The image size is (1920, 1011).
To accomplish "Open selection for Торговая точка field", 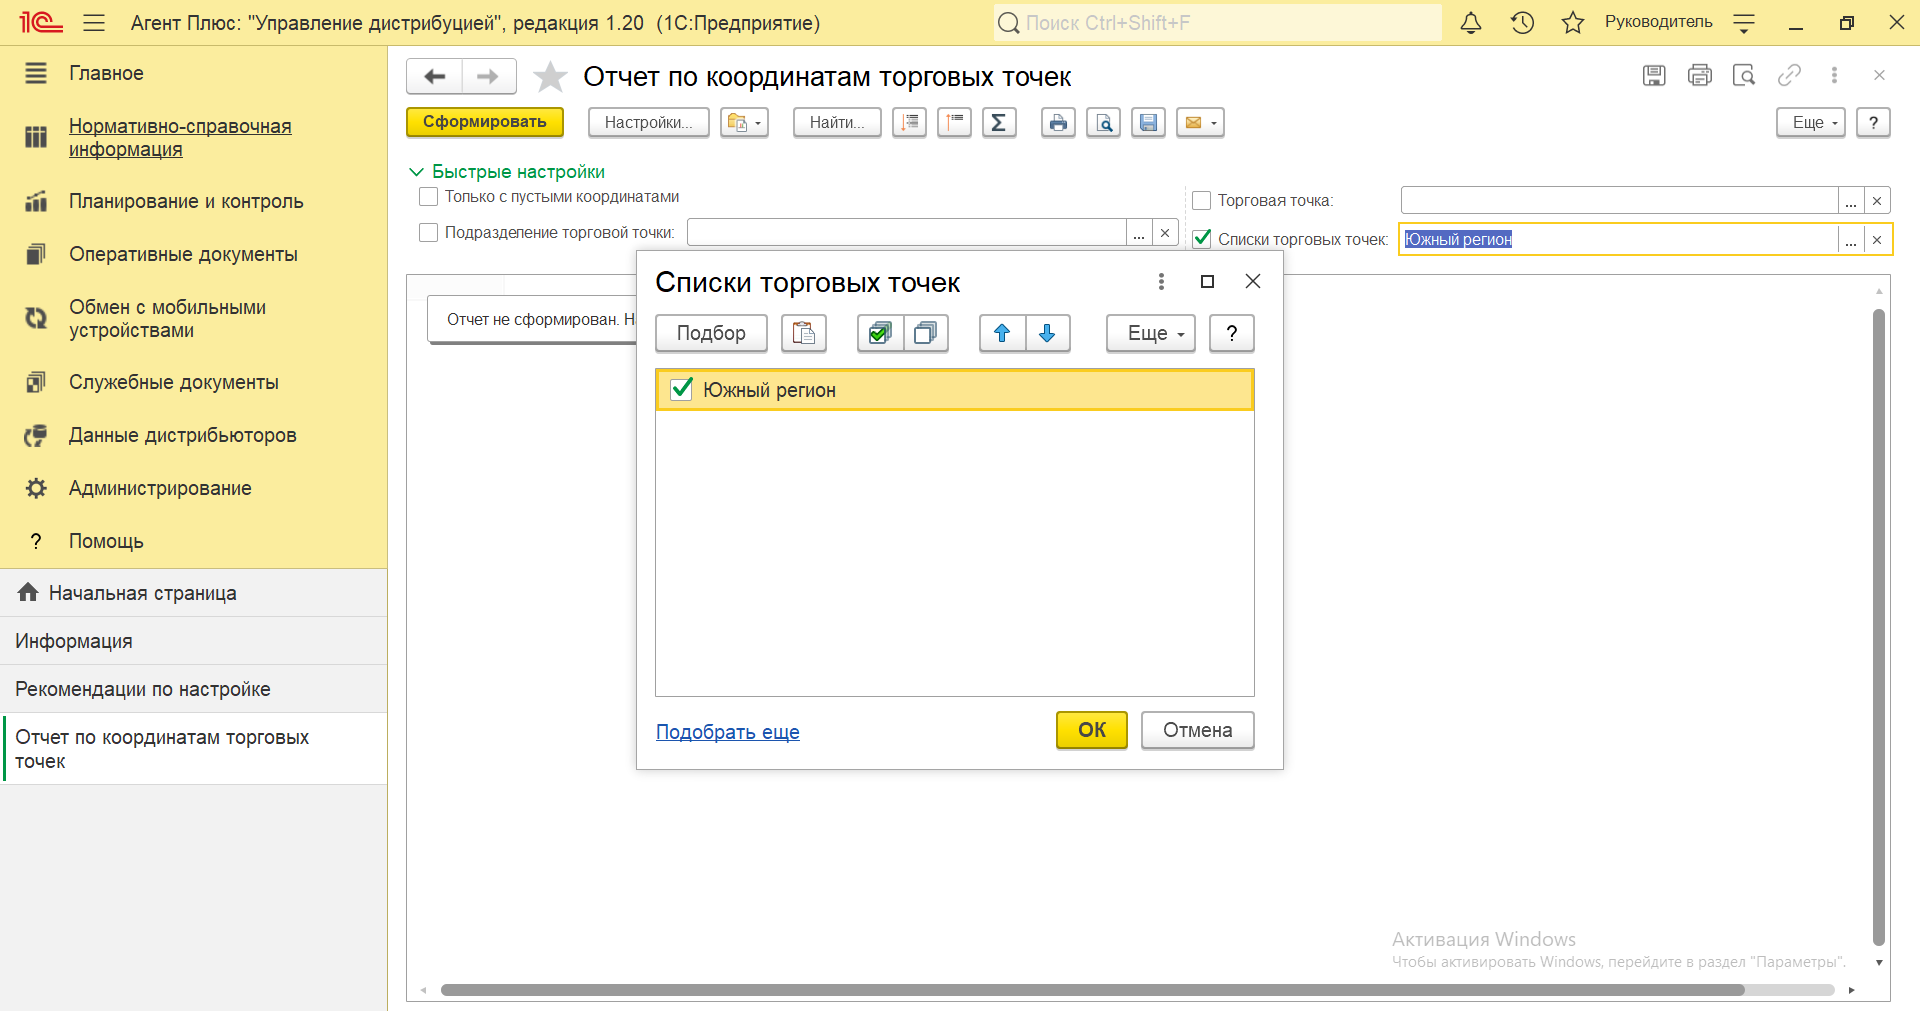I will [x=1851, y=201].
